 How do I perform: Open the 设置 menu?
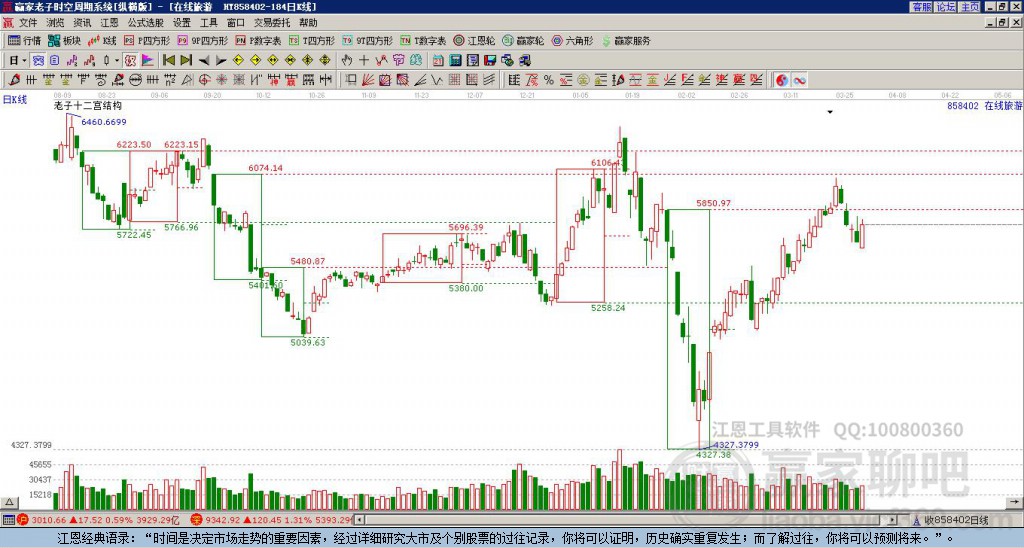(182, 23)
